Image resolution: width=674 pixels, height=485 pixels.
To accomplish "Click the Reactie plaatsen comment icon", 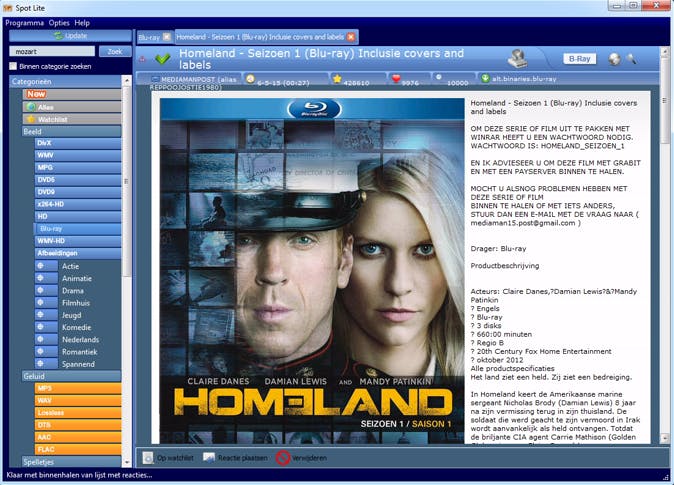I will tap(209, 457).
